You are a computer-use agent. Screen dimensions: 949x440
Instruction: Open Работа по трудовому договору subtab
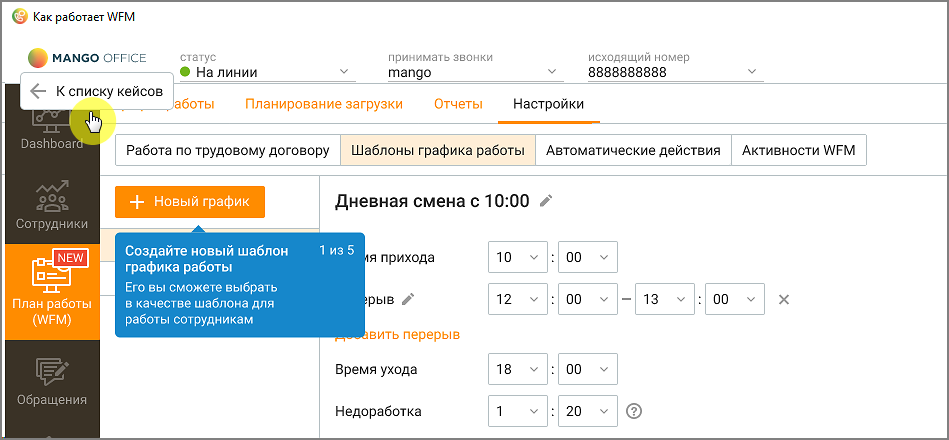point(228,150)
